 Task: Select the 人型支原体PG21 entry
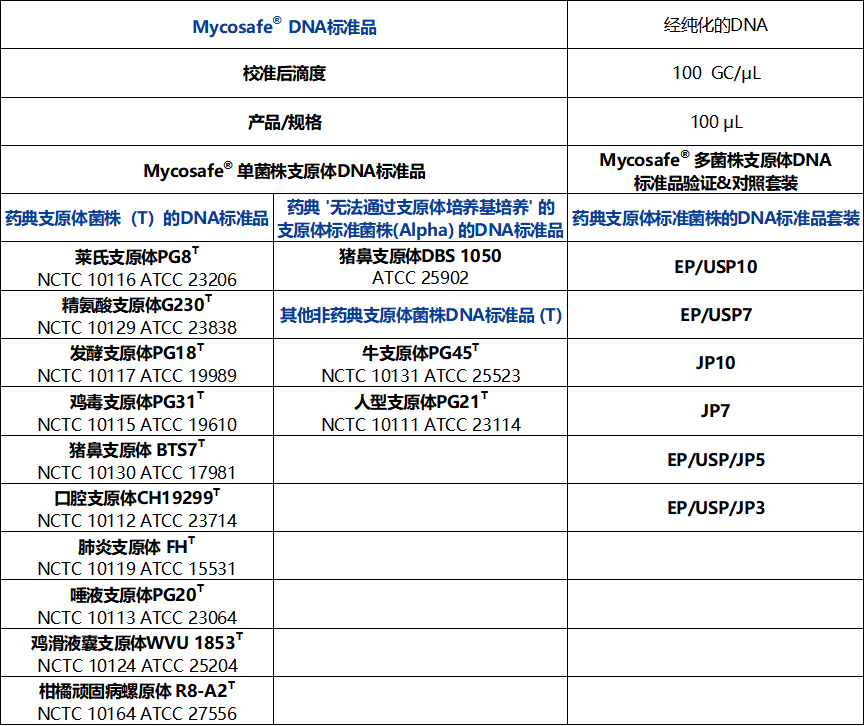[x=420, y=412]
